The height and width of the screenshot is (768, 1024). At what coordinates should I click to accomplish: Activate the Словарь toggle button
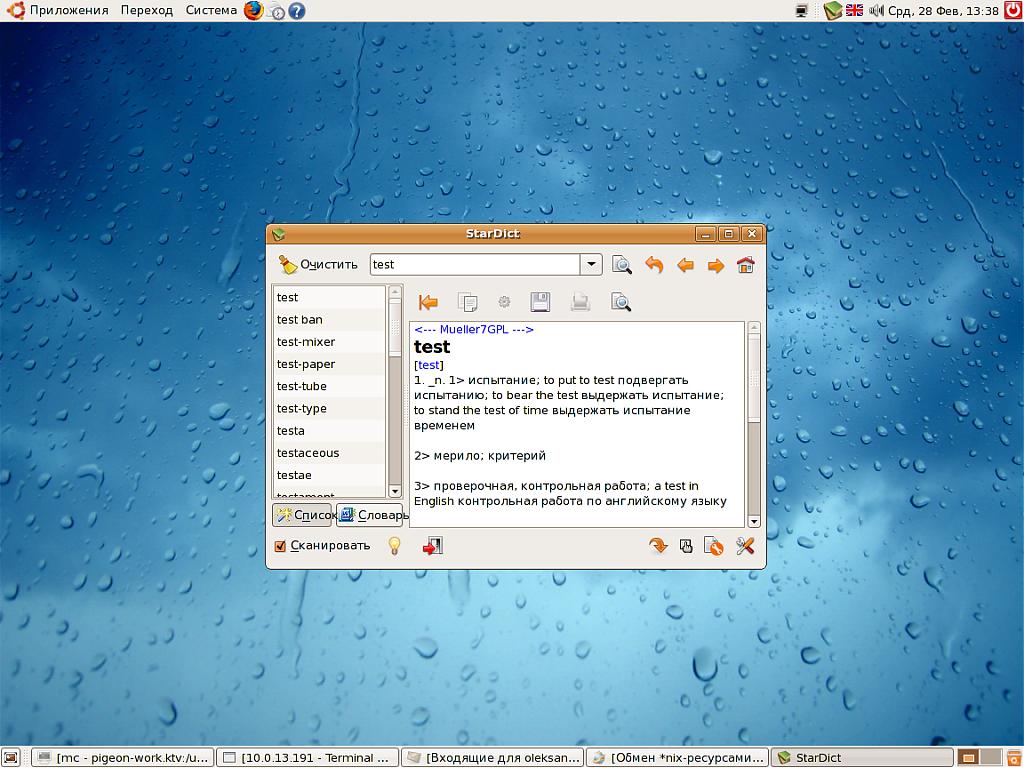tap(370, 515)
